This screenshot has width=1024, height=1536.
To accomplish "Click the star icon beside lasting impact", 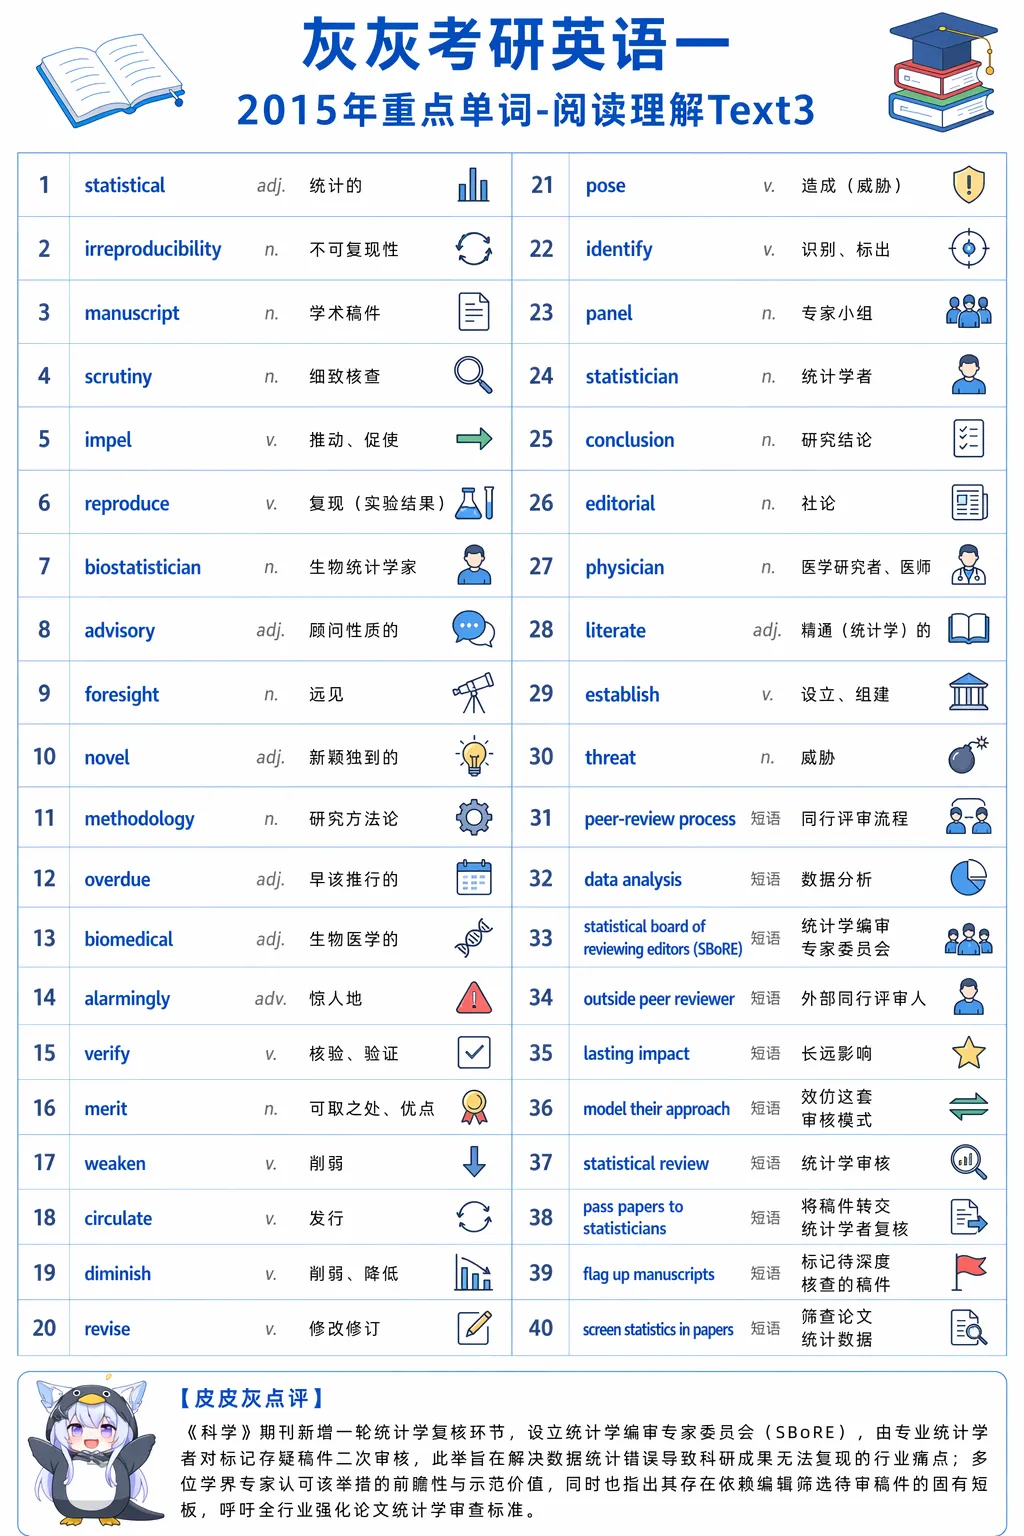I will 969,1052.
